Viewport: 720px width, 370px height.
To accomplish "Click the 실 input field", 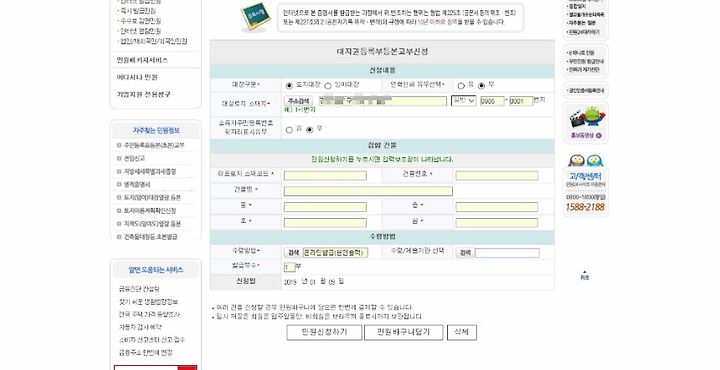I will point(496,223).
